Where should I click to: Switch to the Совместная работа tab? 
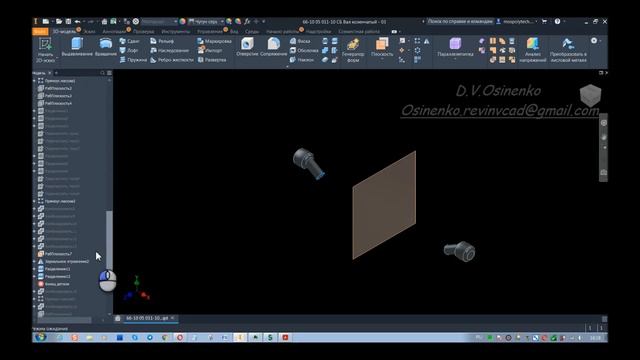(359, 31)
